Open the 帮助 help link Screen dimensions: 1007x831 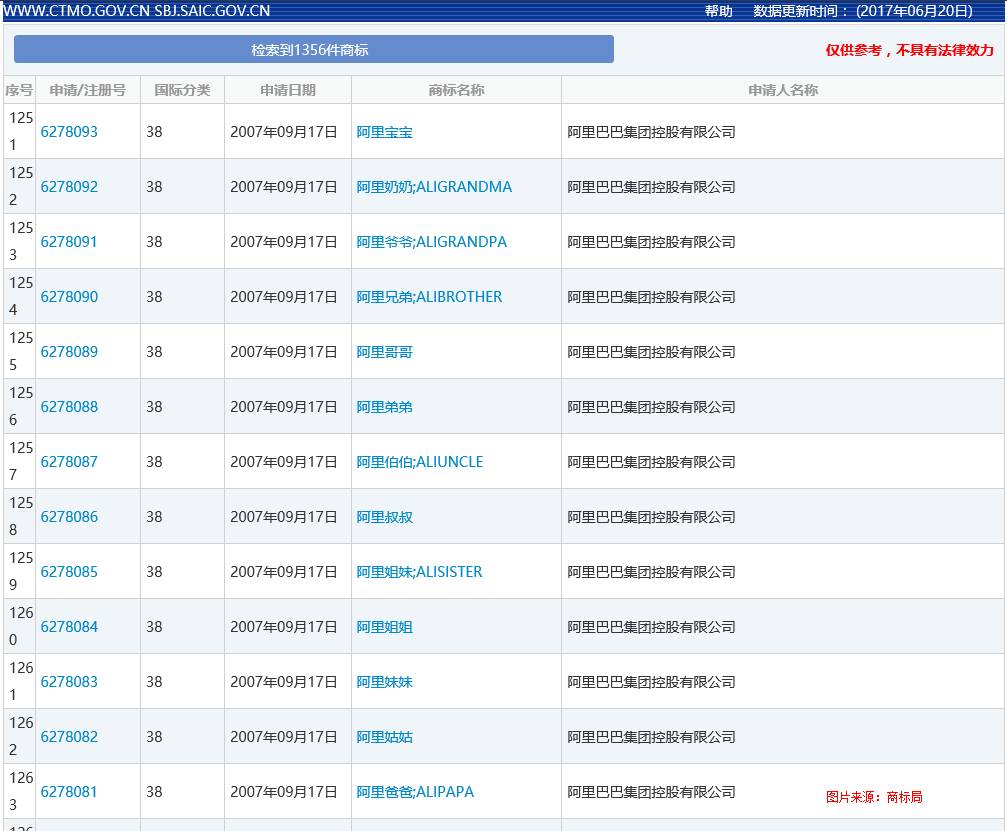coord(718,11)
